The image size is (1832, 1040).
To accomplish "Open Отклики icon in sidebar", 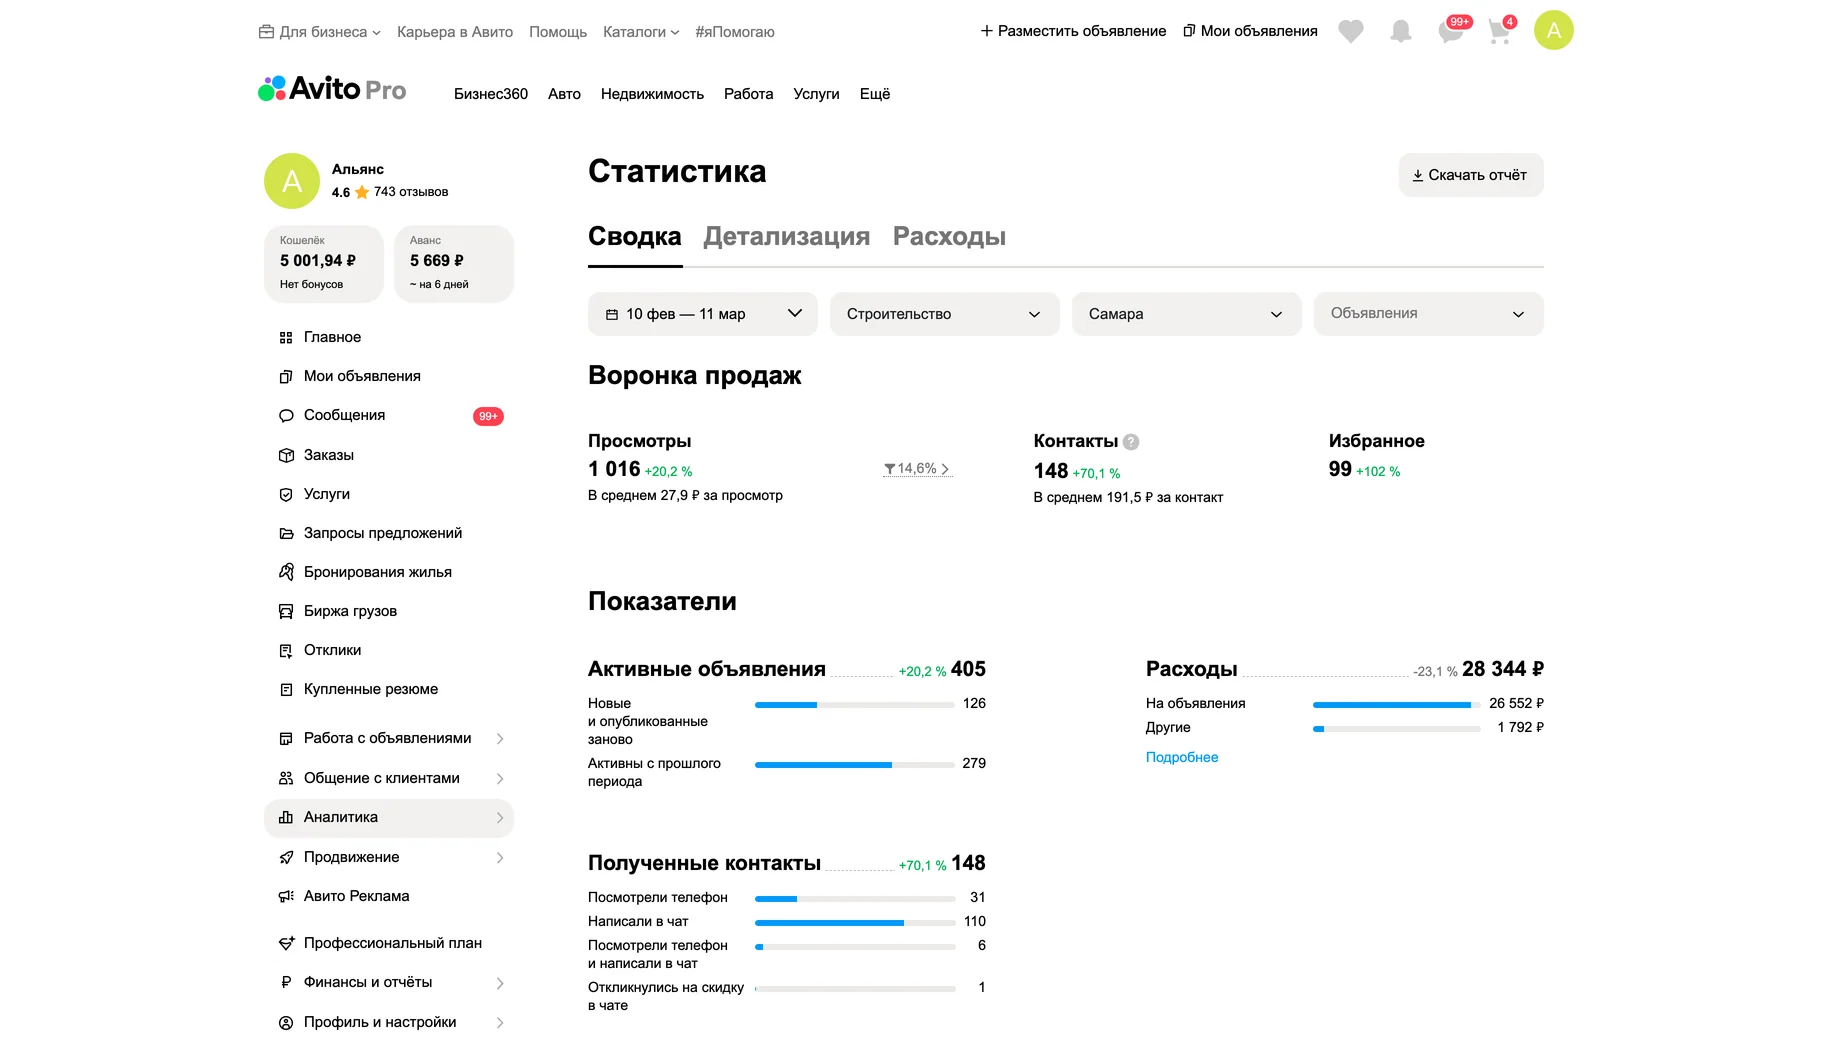I will 286,650.
